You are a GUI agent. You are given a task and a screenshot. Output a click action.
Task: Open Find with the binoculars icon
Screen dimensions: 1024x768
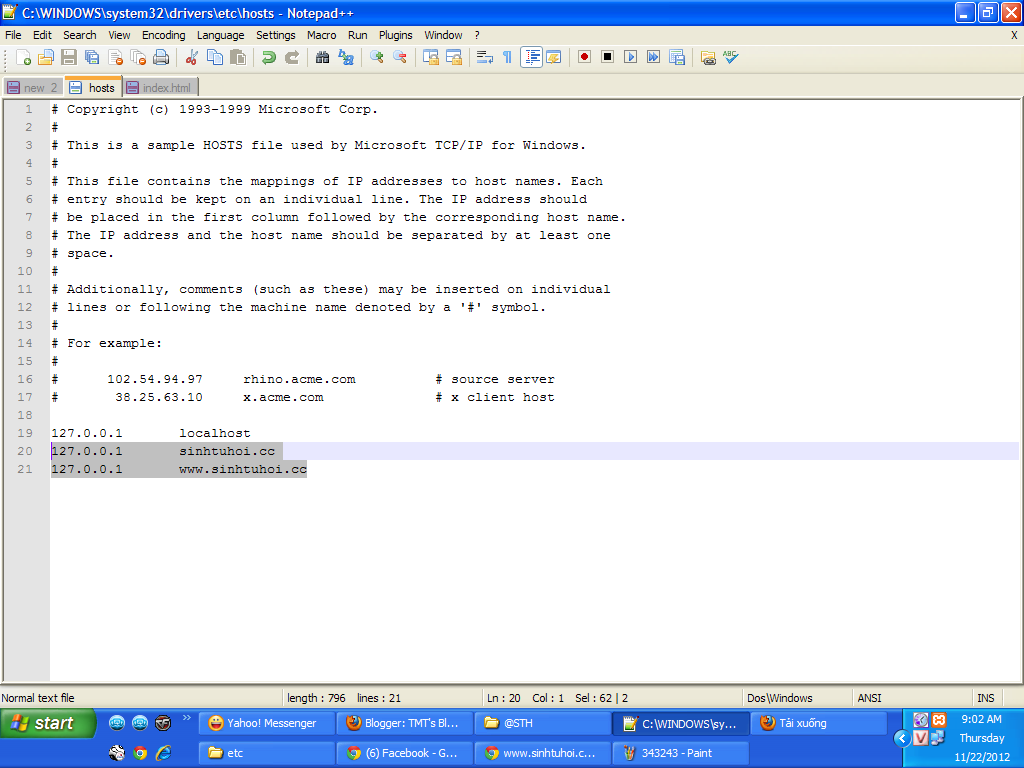323,57
